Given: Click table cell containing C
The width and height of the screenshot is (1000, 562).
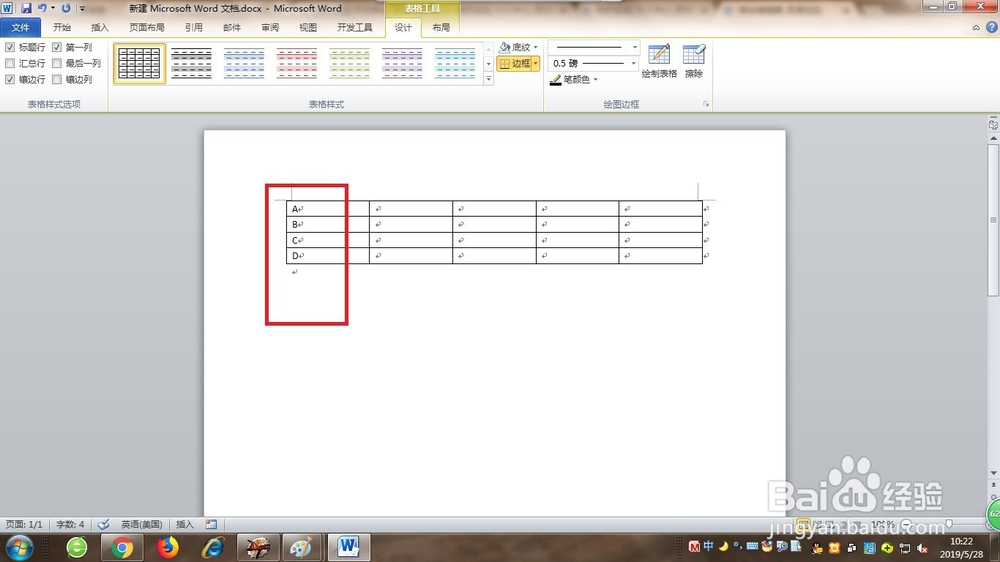Looking at the screenshot, I should [x=328, y=240].
